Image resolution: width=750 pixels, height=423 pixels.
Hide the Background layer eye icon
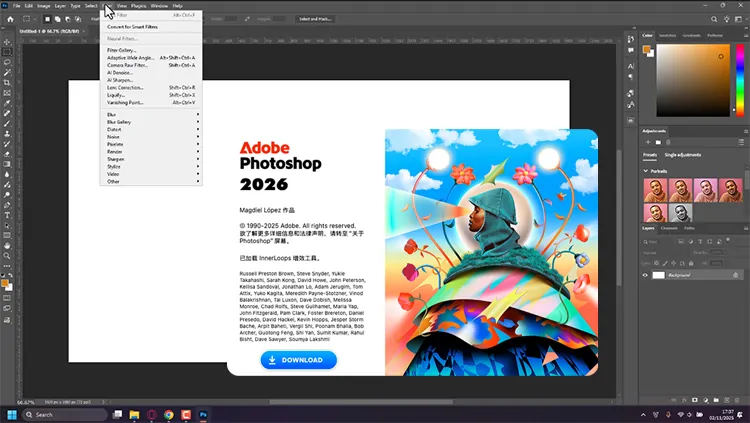pyautogui.click(x=645, y=275)
